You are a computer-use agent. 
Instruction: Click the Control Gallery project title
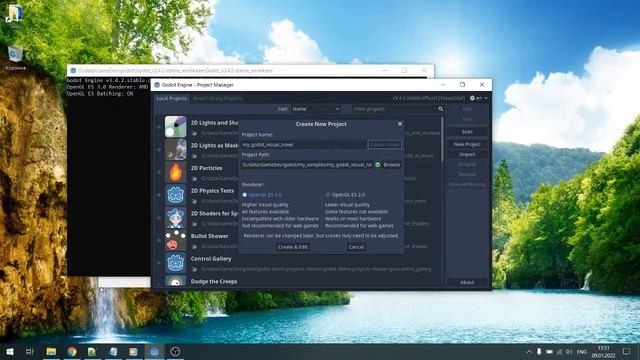(211, 259)
